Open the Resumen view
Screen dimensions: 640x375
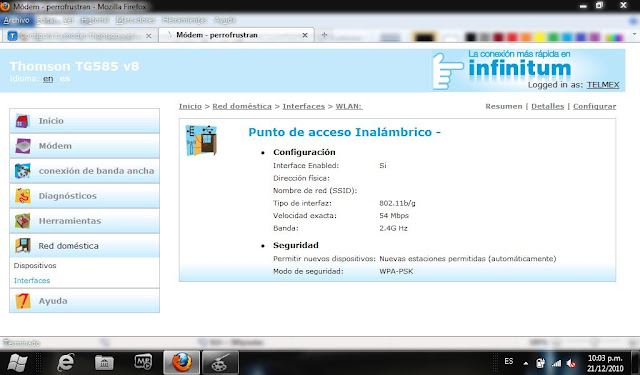pyautogui.click(x=504, y=106)
